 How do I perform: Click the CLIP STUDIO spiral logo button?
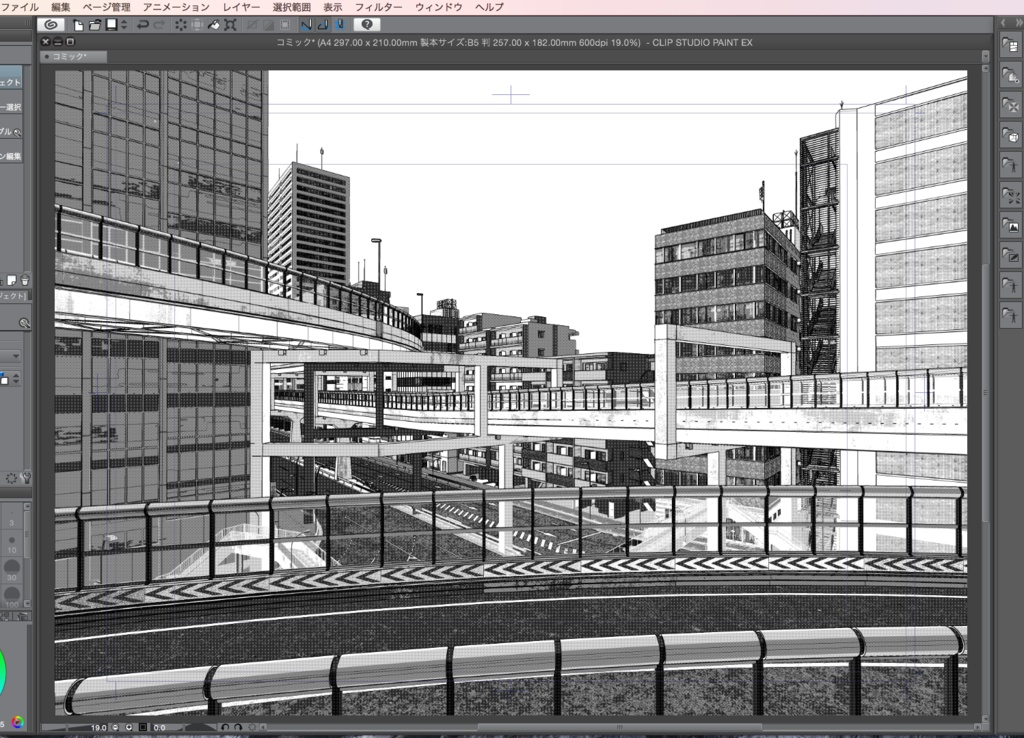pyautogui.click(x=50, y=25)
